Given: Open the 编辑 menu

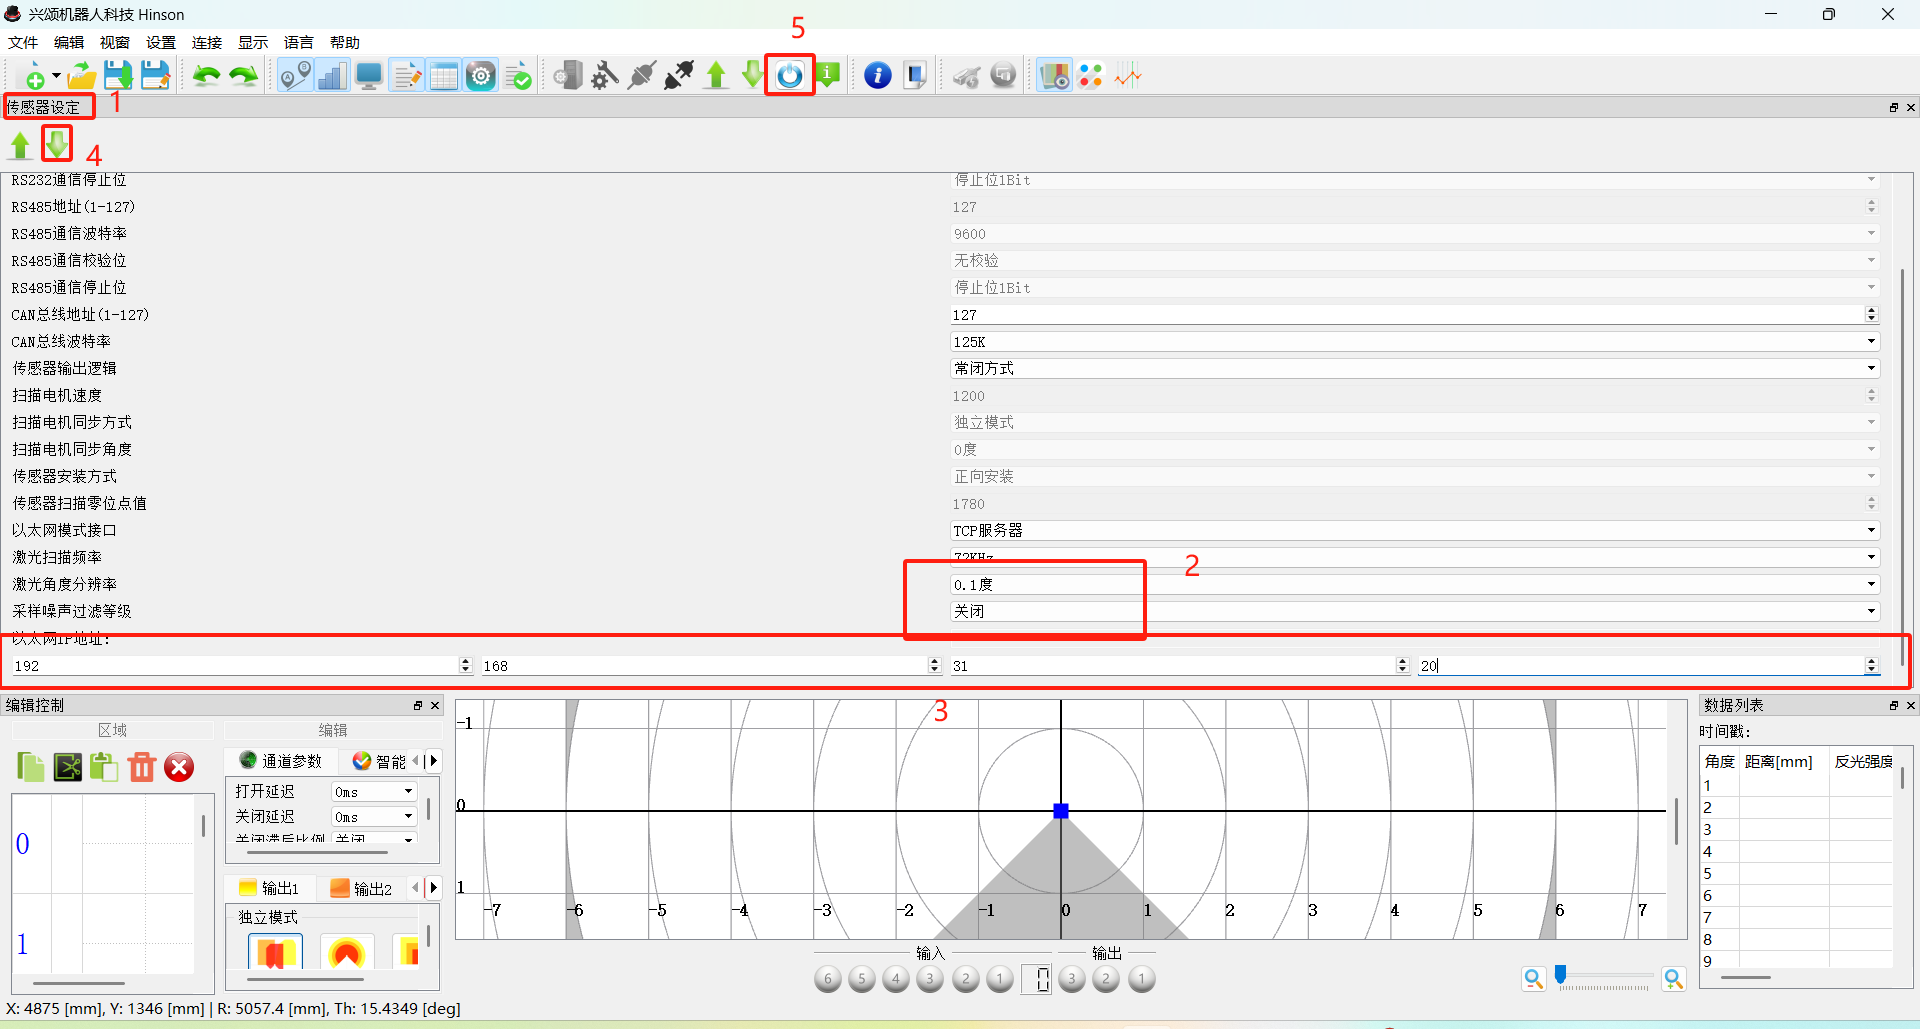Looking at the screenshot, I should (x=69, y=42).
